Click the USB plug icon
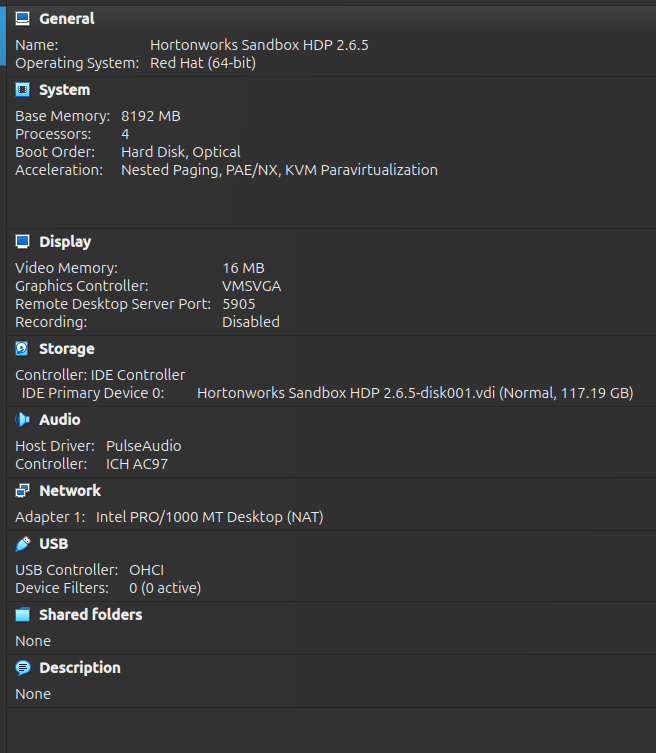656x753 pixels. [x=23, y=544]
